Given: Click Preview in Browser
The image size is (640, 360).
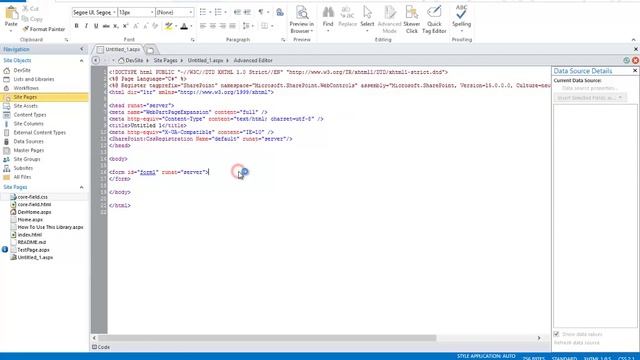Looking at the screenshot, I should tap(302, 20).
